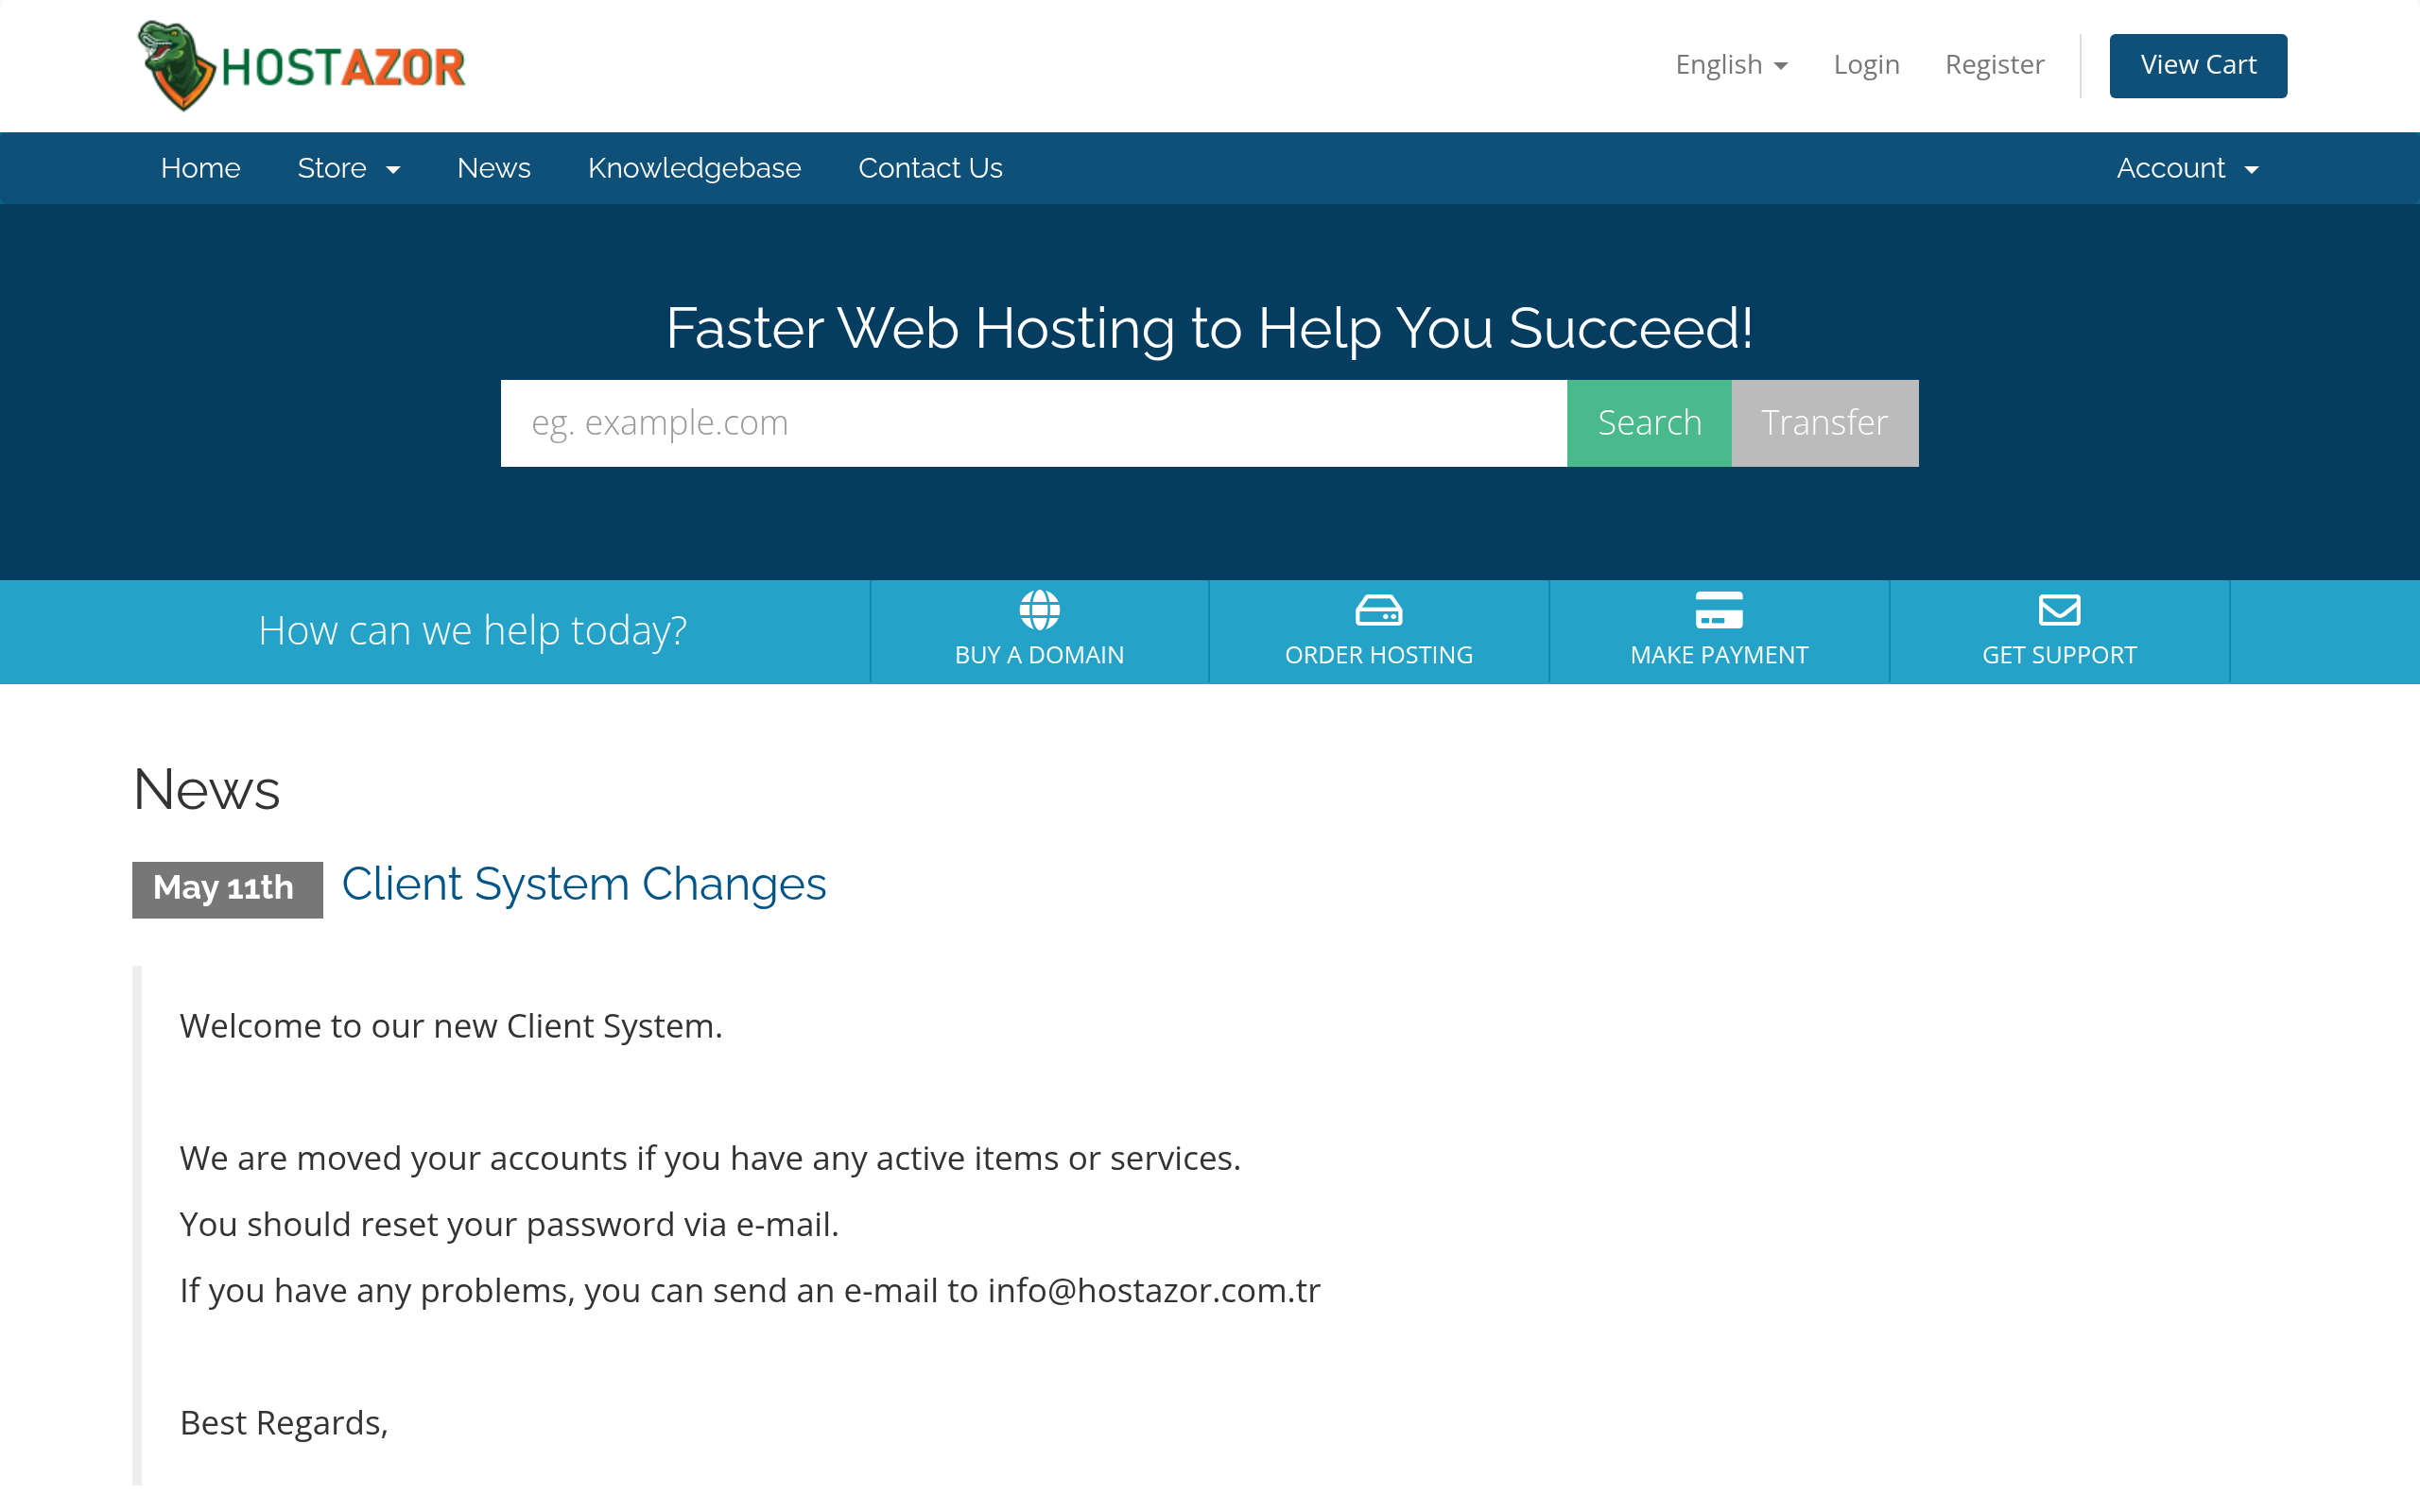2420x1512 pixels.
Task: Click the ORDER HOSTING label
Action: click(x=1378, y=655)
